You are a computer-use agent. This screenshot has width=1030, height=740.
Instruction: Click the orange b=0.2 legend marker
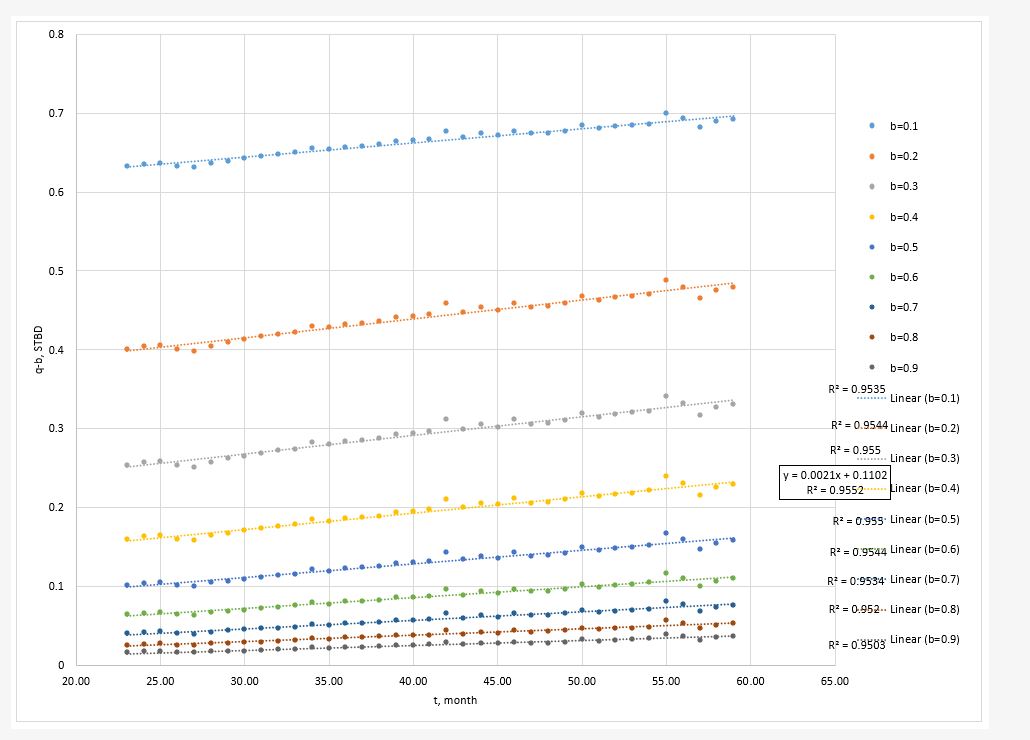click(x=872, y=157)
